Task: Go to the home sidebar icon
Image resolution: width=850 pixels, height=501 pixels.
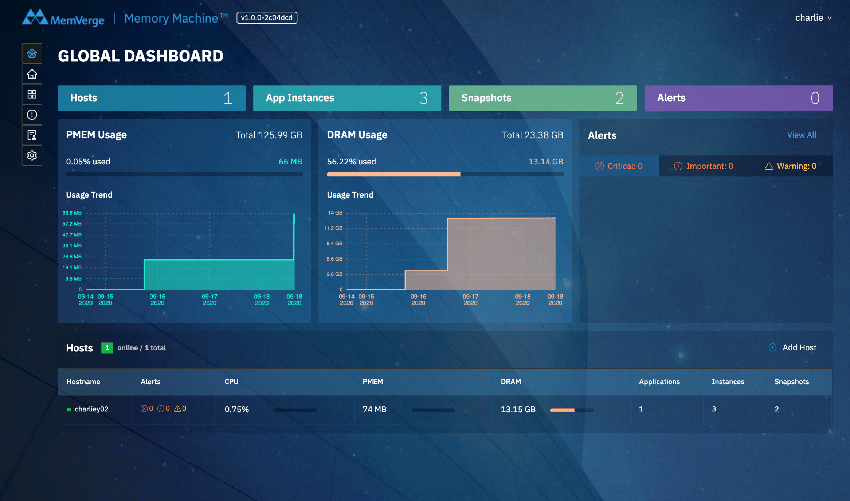Action: pyautogui.click(x=32, y=74)
